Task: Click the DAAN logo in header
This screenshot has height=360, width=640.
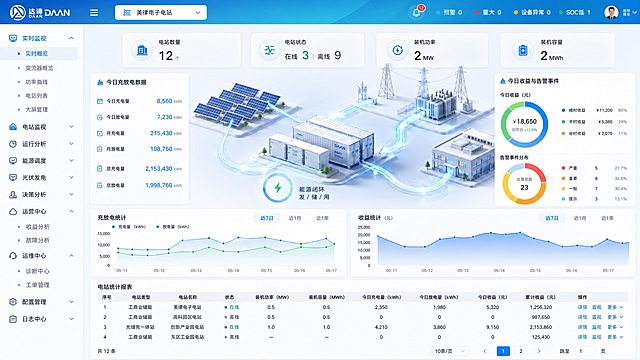Action: [40, 12]
